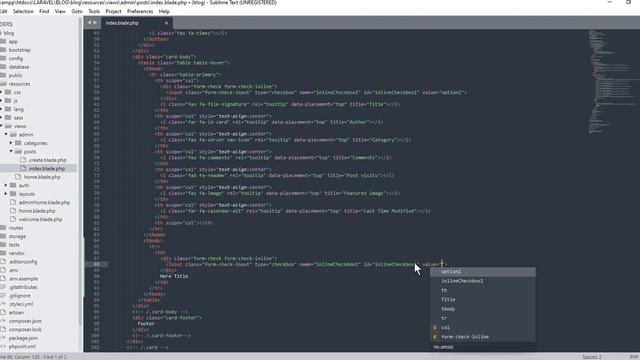
Task: Collapse the posts folder arrow
Action: coord(11,151)
